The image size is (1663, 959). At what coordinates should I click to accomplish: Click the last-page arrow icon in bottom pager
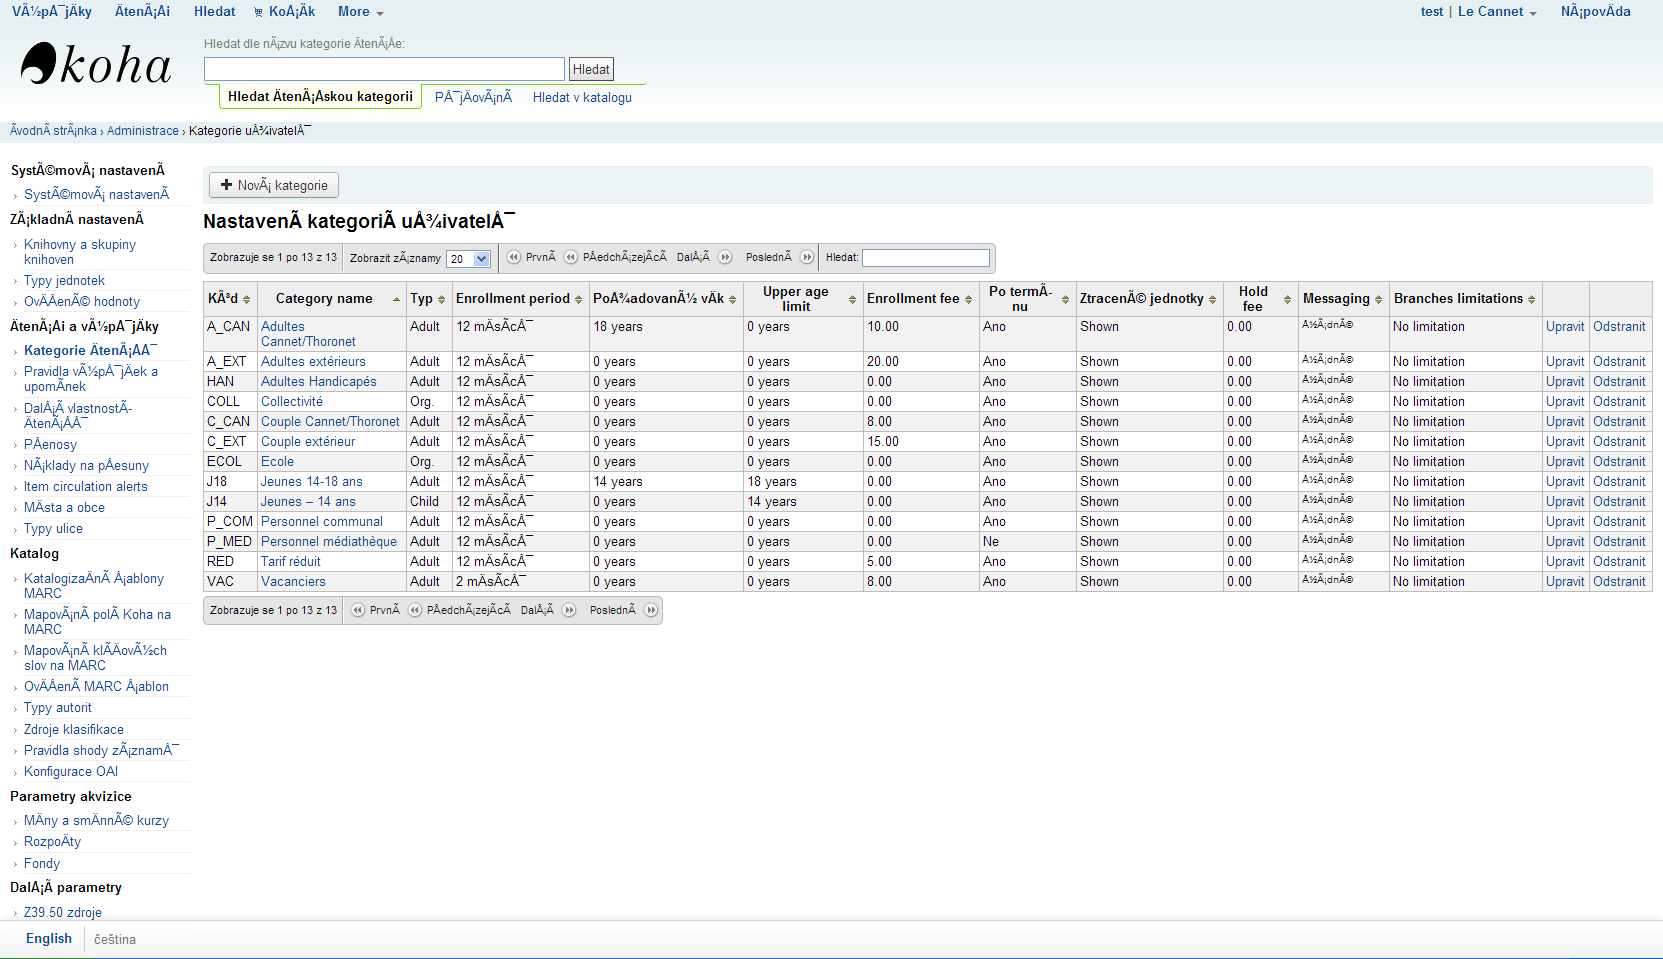(x=651, y=610)
